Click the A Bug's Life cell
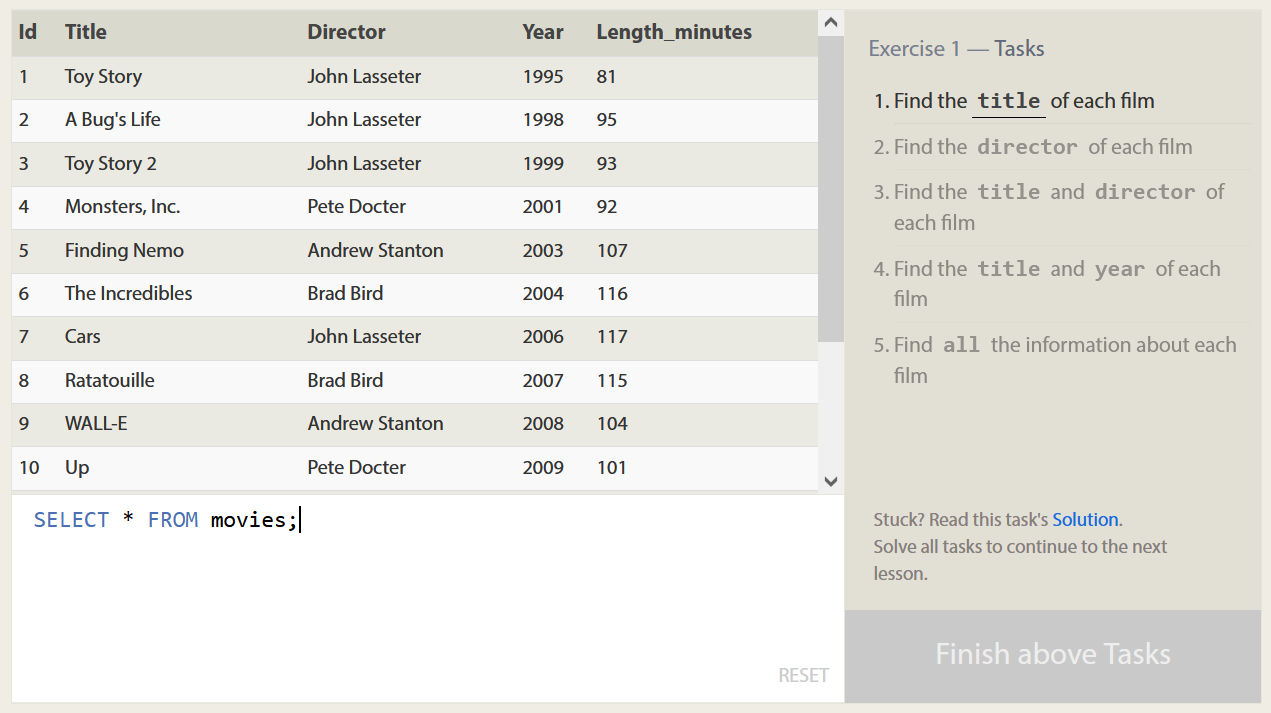The width and height of the screenshot is (1271, 713). tap(112, 119)
